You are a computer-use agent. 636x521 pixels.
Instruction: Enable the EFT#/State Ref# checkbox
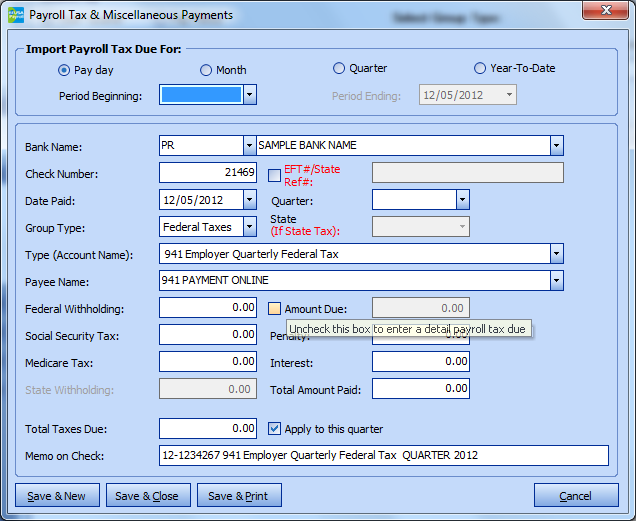(x=275, y=175)
